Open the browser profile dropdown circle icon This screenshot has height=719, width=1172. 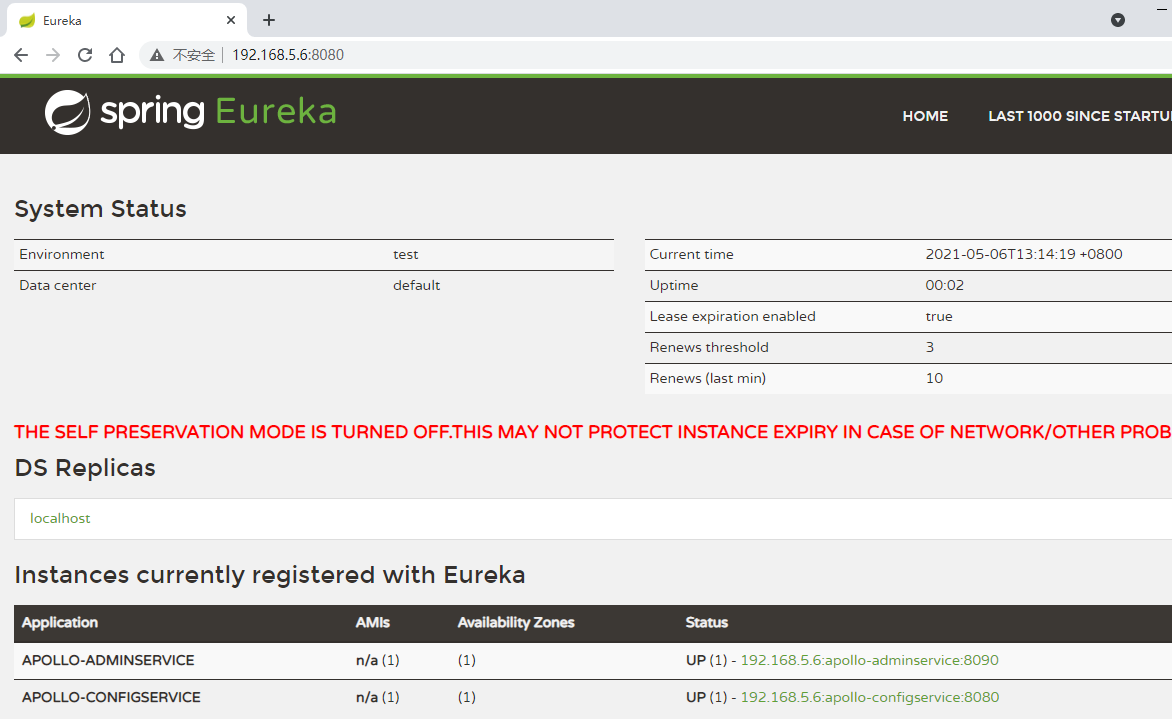tap(1118, 20)
